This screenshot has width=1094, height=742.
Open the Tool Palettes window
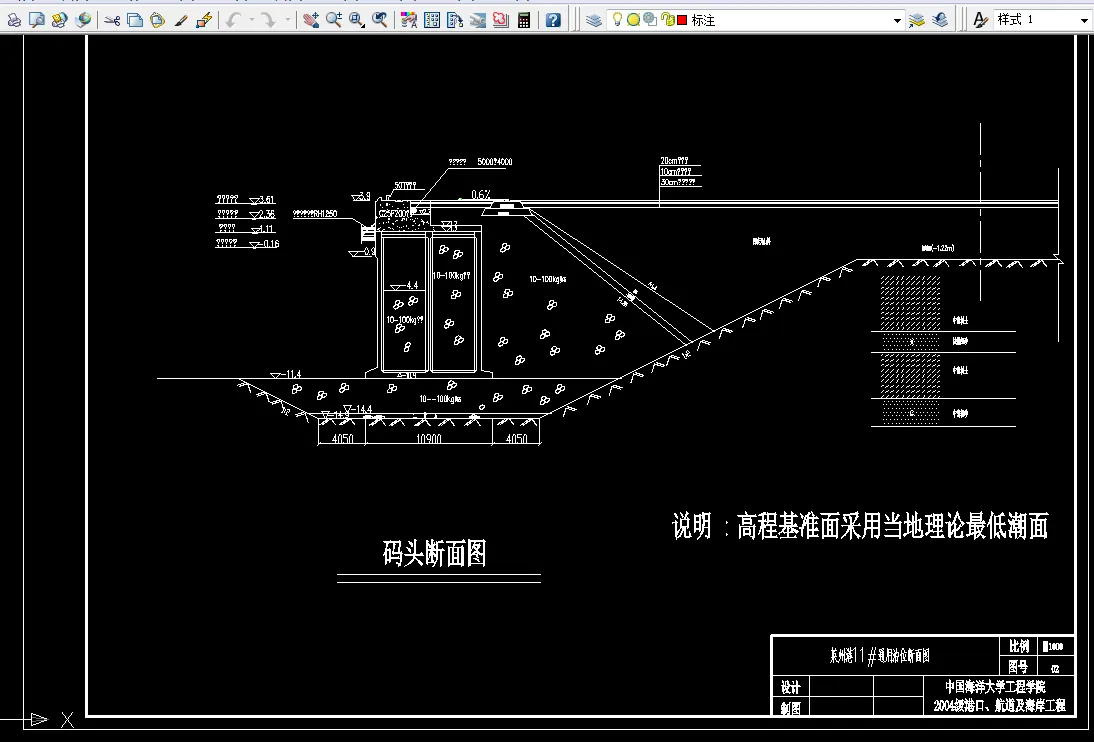456,18
